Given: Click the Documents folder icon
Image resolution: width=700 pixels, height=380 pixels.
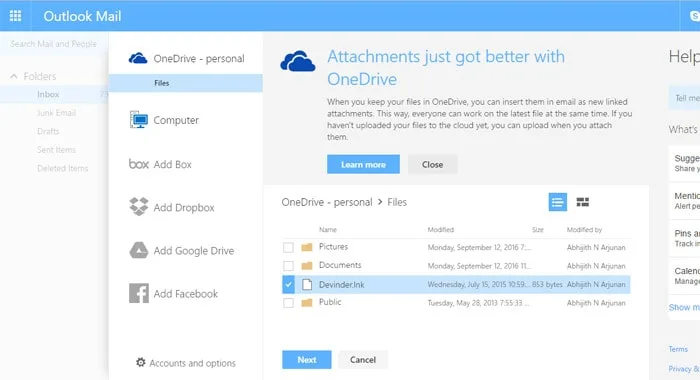Looking at the screenshot, I should pos(307,266).
